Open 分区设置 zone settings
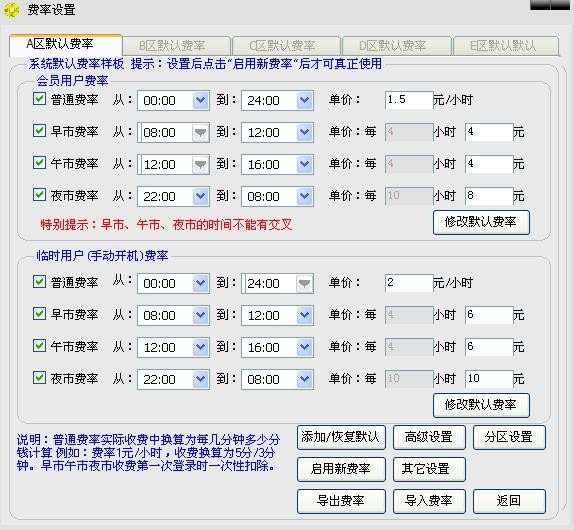 (x=509, y=437)
